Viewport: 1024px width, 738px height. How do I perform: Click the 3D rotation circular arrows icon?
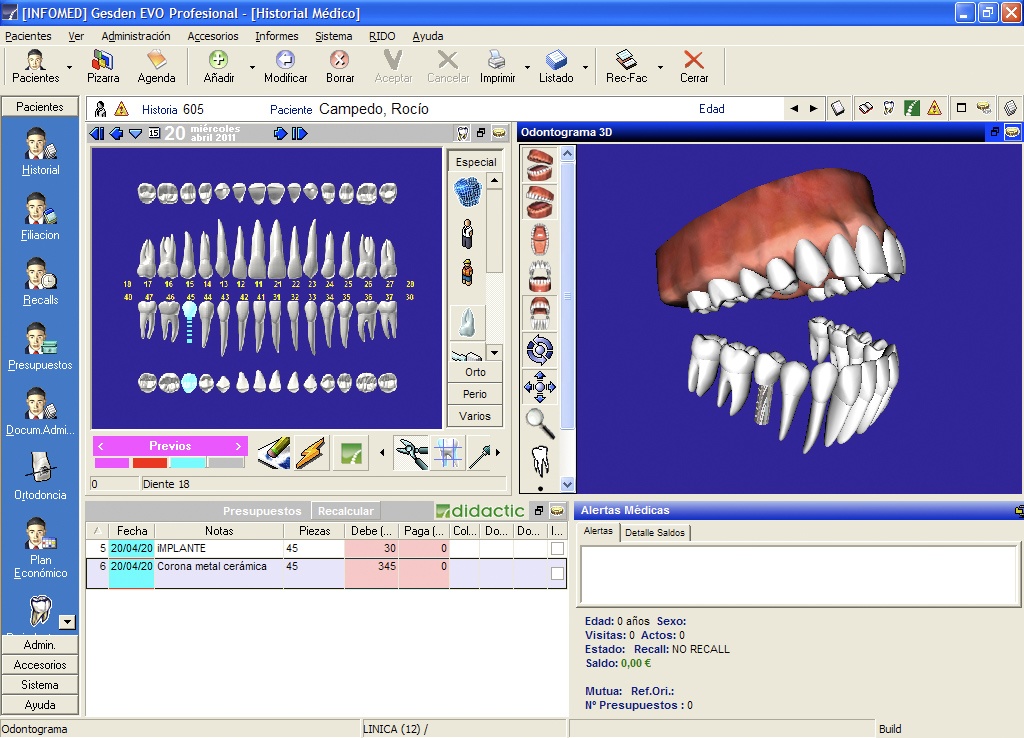coord(540,348)
